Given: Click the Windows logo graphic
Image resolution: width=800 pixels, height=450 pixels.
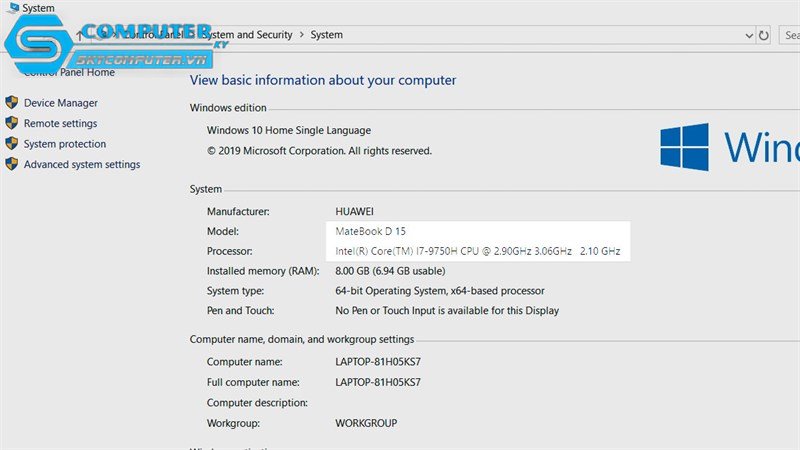Looking at the screenshot, I should (684, 147).
